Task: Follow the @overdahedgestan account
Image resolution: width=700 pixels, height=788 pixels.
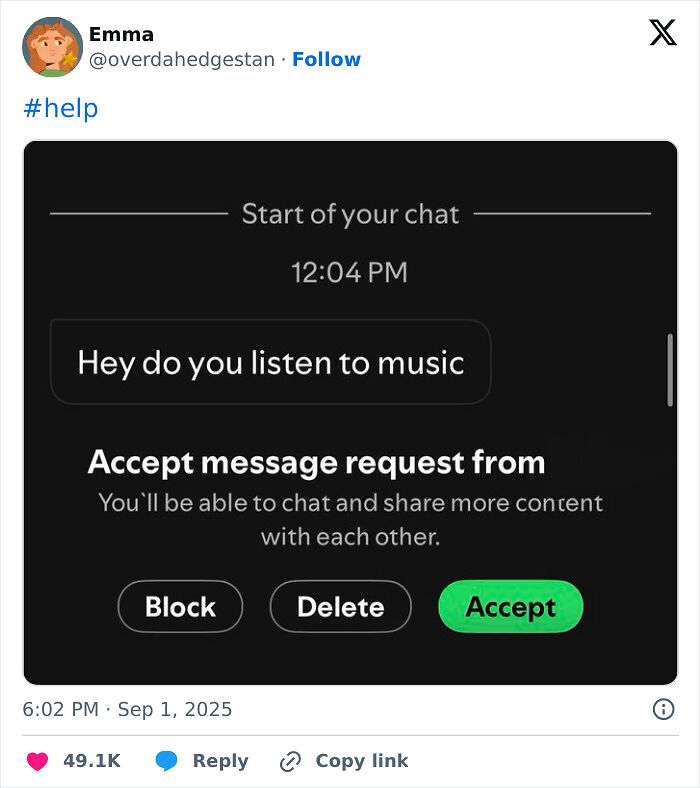Action: click(327, 59)
